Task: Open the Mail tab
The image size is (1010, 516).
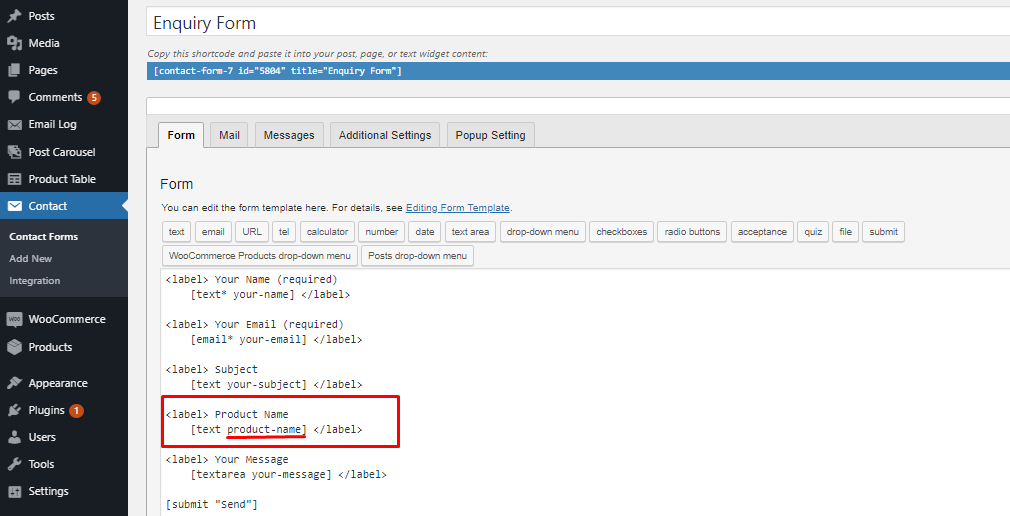Action: click(229, 135)
